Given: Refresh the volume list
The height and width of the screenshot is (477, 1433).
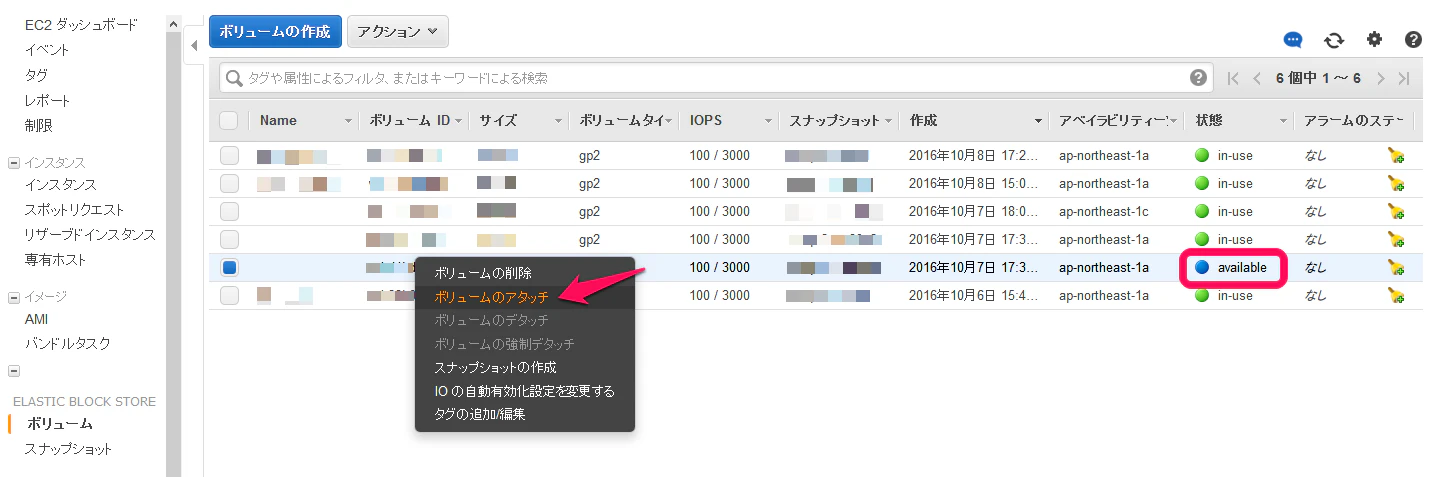Looking at the screenshot, I should coord(1334,39).
